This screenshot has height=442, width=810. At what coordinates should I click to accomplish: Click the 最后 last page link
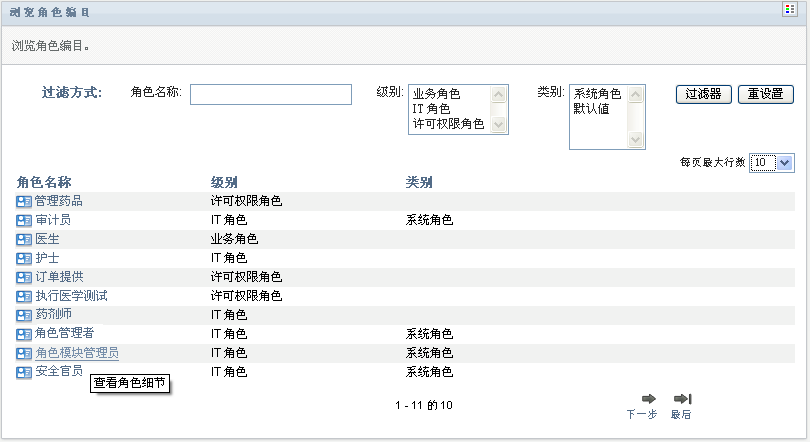click(681, 414)
